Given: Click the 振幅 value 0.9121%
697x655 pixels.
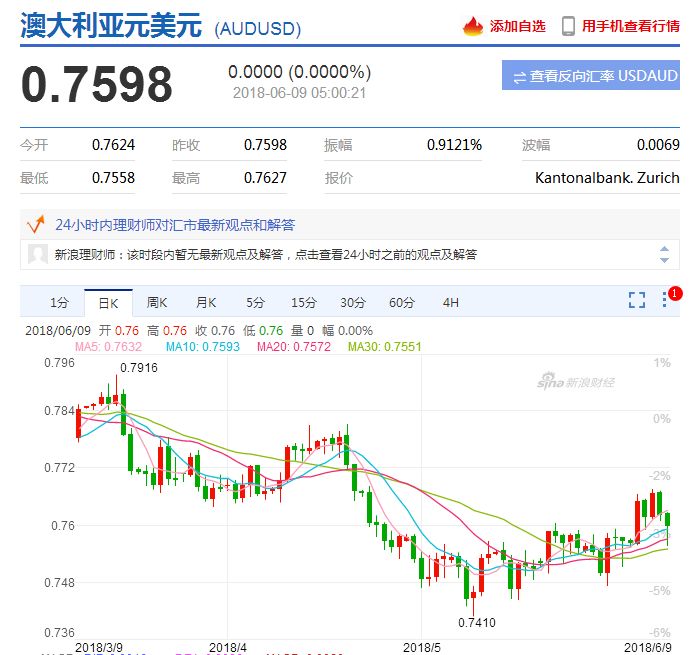Looking at the screenshot, I should pyautogui.click(x=454, y=145).
